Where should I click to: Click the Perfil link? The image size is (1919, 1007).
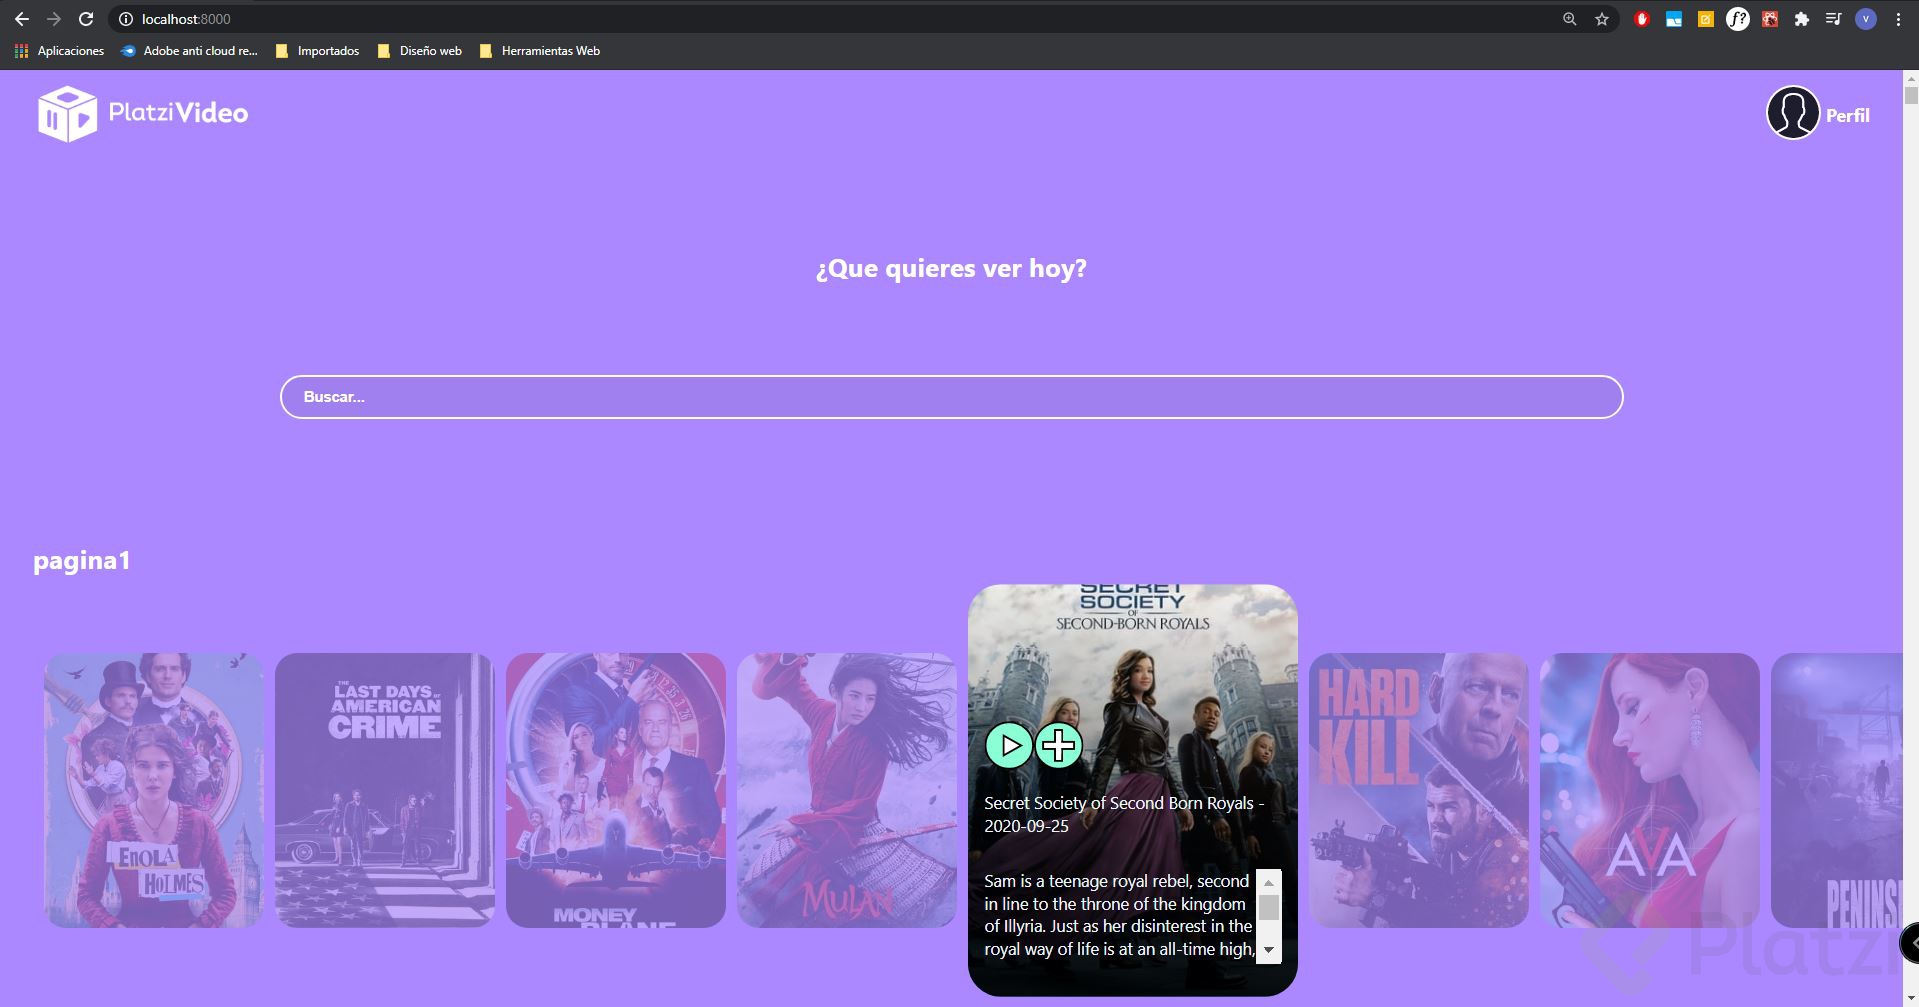click(x=1847, y=115)
